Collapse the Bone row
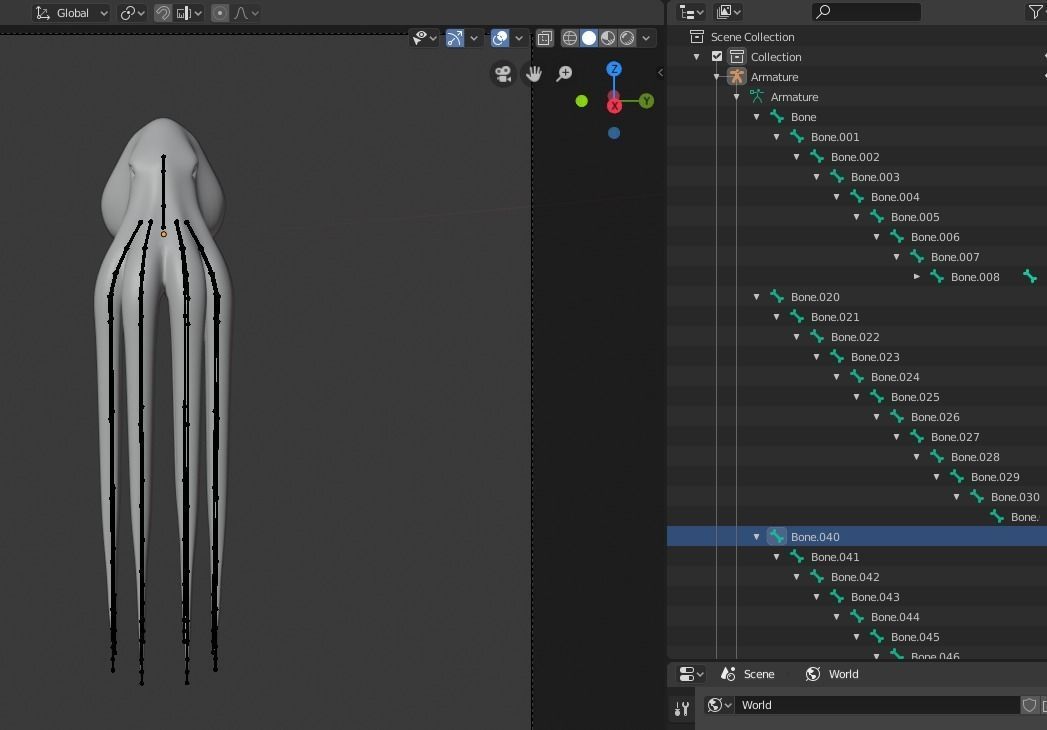This screenshot has height=730, width=1047. (x=757, y=117)
